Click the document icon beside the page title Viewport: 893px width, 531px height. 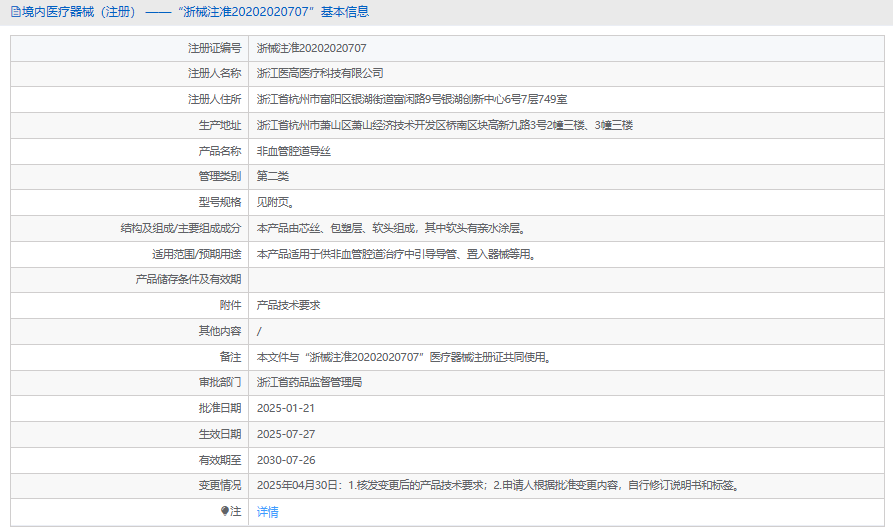[x=15, y=11]
